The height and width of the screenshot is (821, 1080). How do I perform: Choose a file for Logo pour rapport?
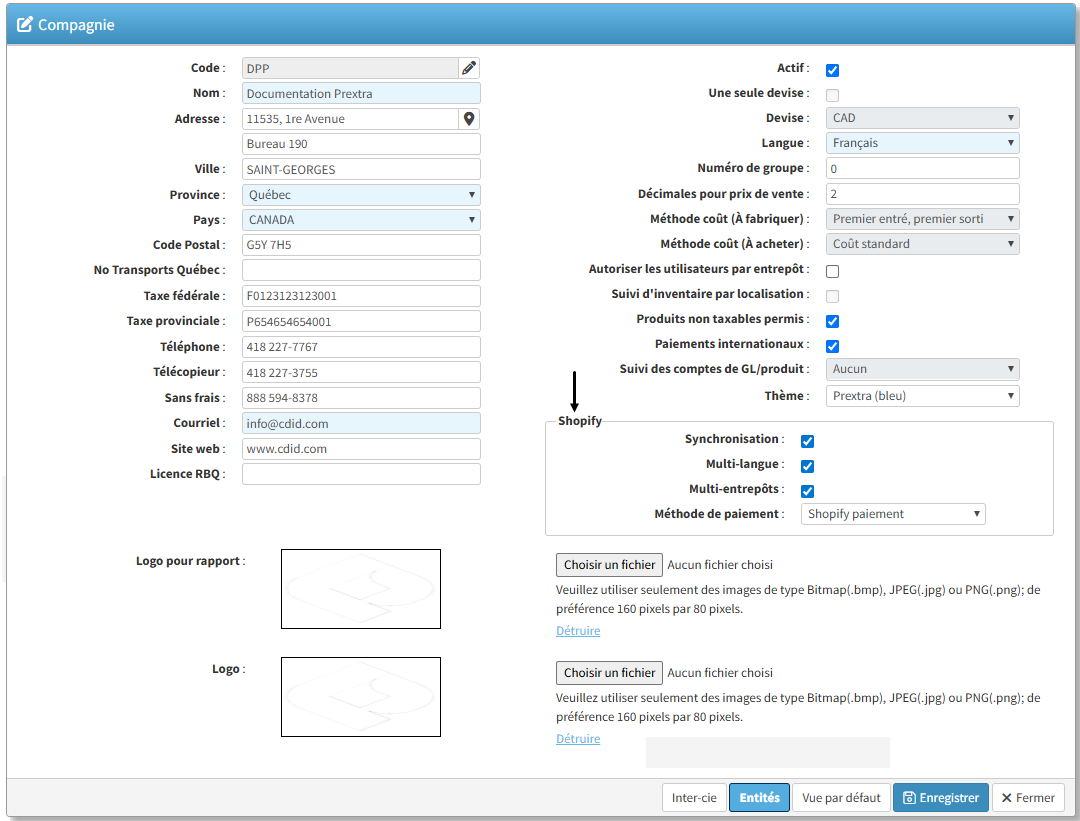[x=609, y=565]
